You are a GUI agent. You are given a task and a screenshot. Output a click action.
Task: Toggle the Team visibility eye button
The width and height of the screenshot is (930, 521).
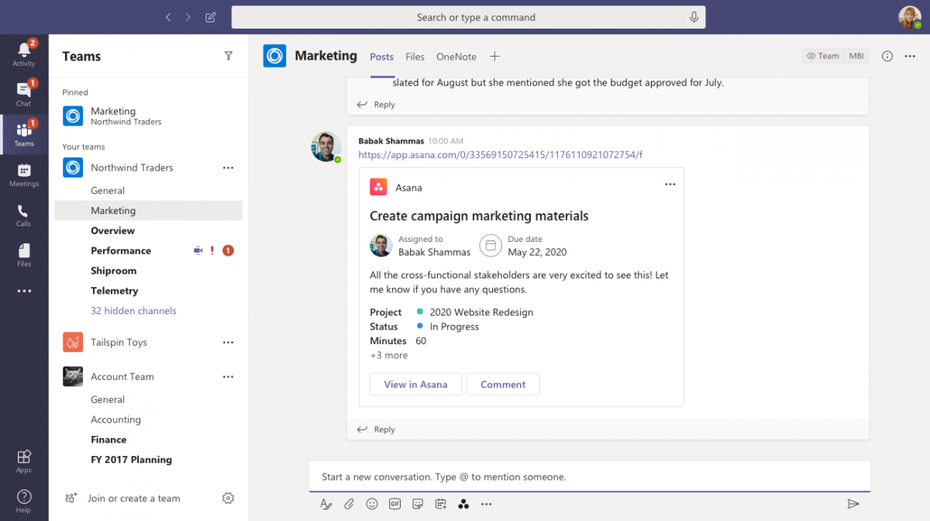823,56
